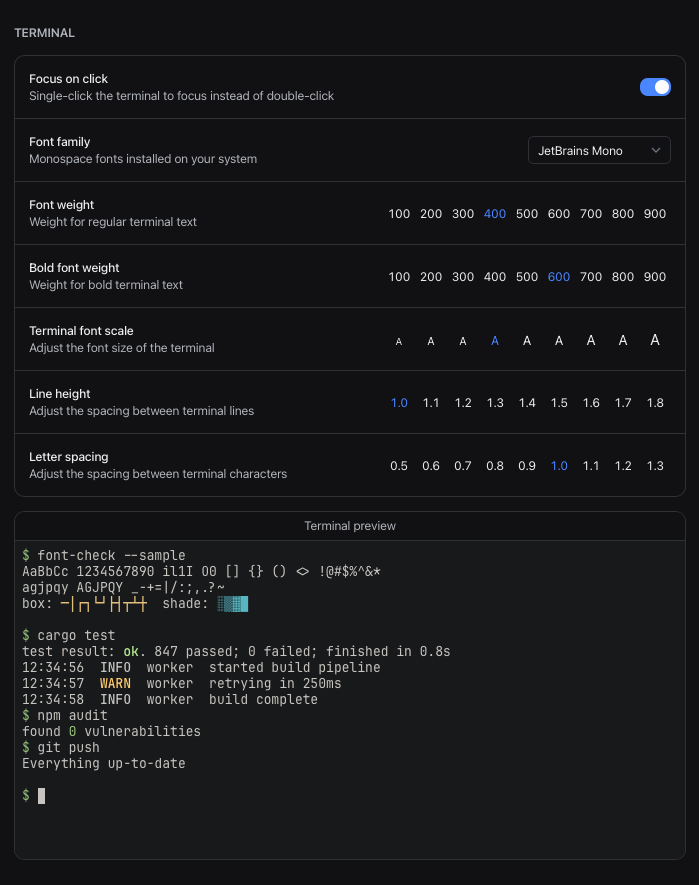Set Font weight to 100
This screenshot has width=699, height=885.
tap(399, 214)
